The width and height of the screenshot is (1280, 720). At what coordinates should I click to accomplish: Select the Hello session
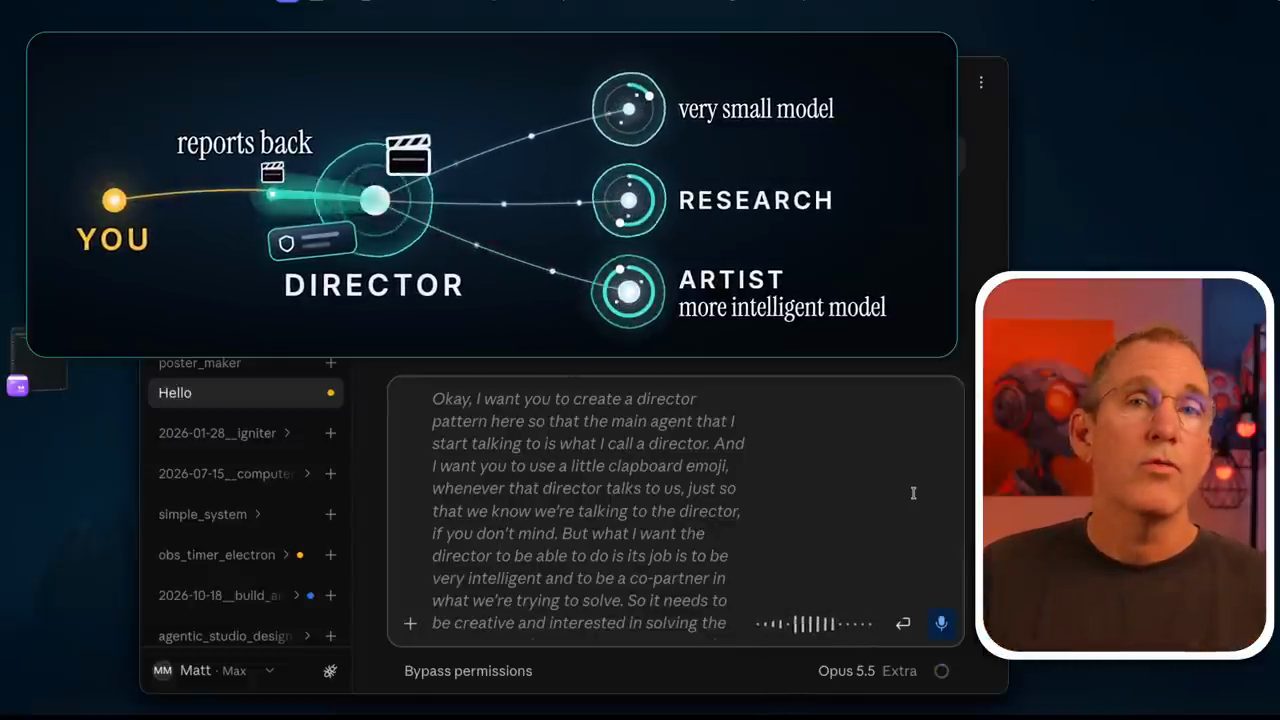(246, 393)
